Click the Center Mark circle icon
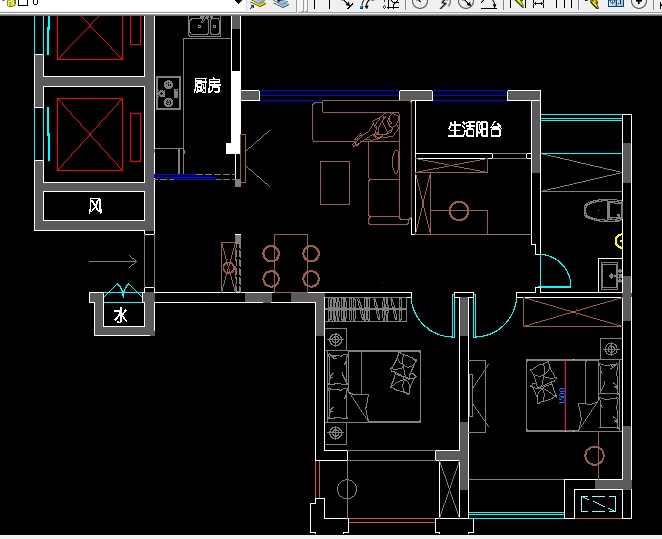Viewport: 662px width, 539px height. pyautogui.click(x=639, y=3)
